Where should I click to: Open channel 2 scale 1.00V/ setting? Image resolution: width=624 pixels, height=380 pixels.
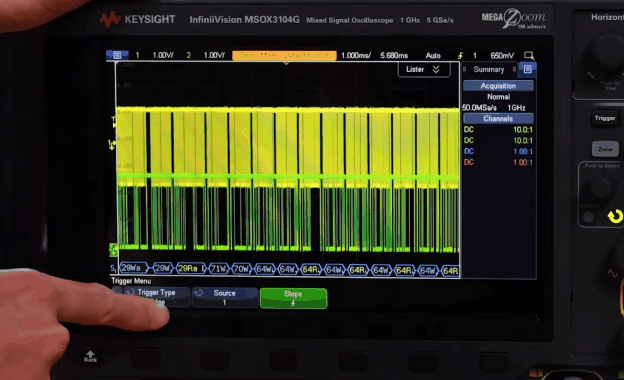(x=214, y=55)
